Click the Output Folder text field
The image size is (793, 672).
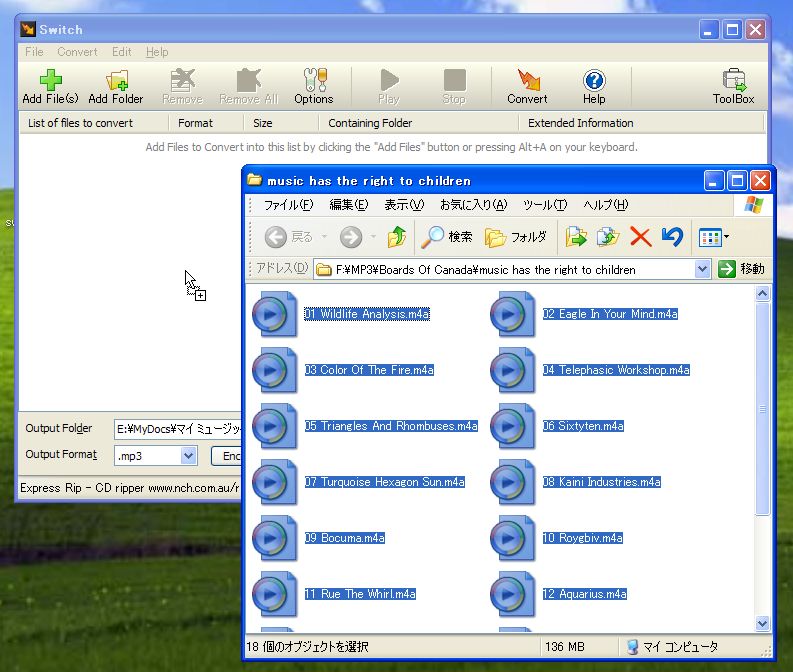[x=178, y=429]
